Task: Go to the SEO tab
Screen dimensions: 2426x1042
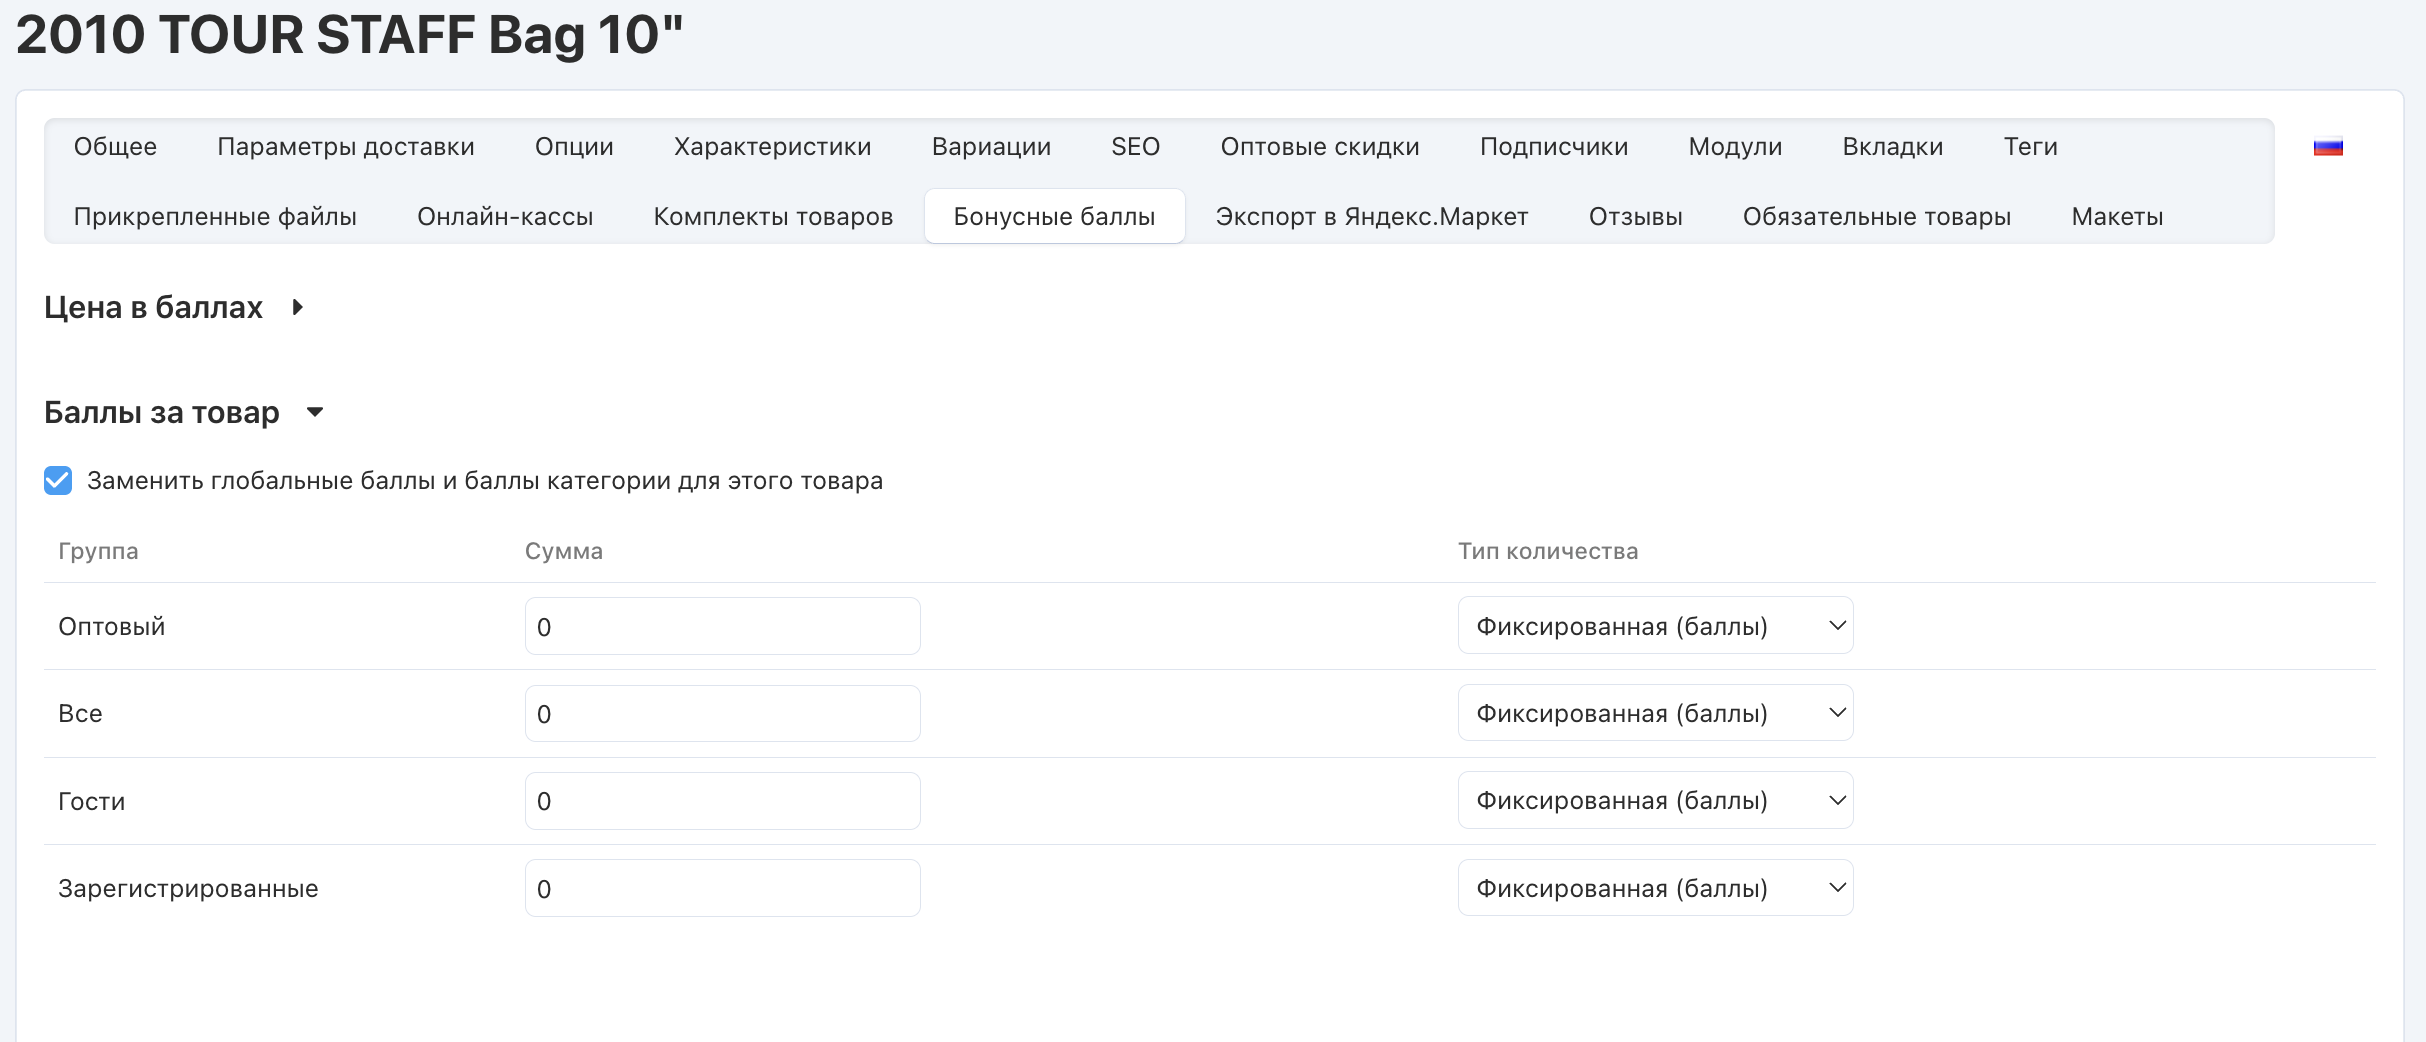Action: point(1135,147)
